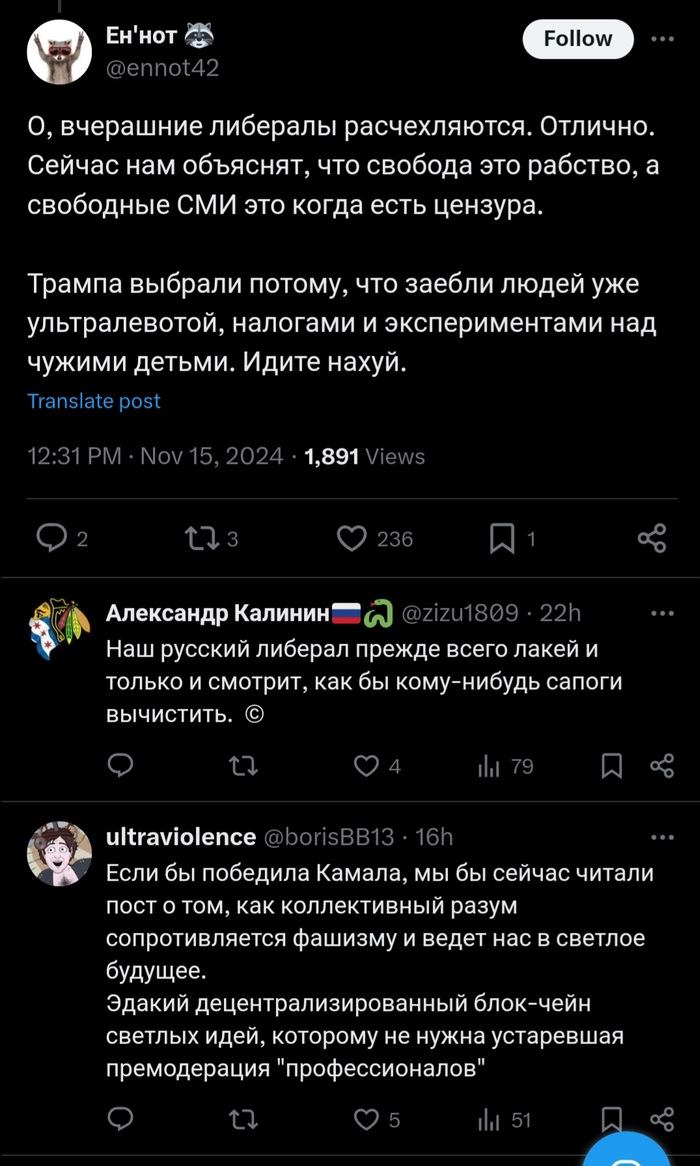The height and width of the screenshot is (1166, 700).
Task: Open more options for ennot42 post
Action: [662, 39]
